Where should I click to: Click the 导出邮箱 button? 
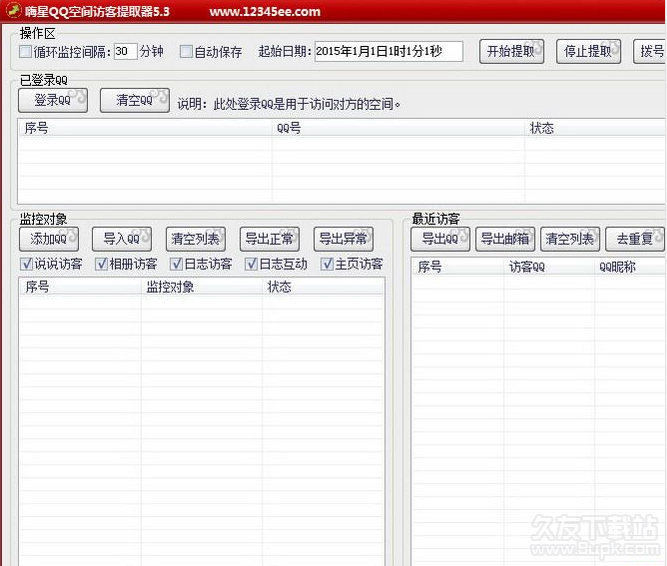tap(505, 239)
